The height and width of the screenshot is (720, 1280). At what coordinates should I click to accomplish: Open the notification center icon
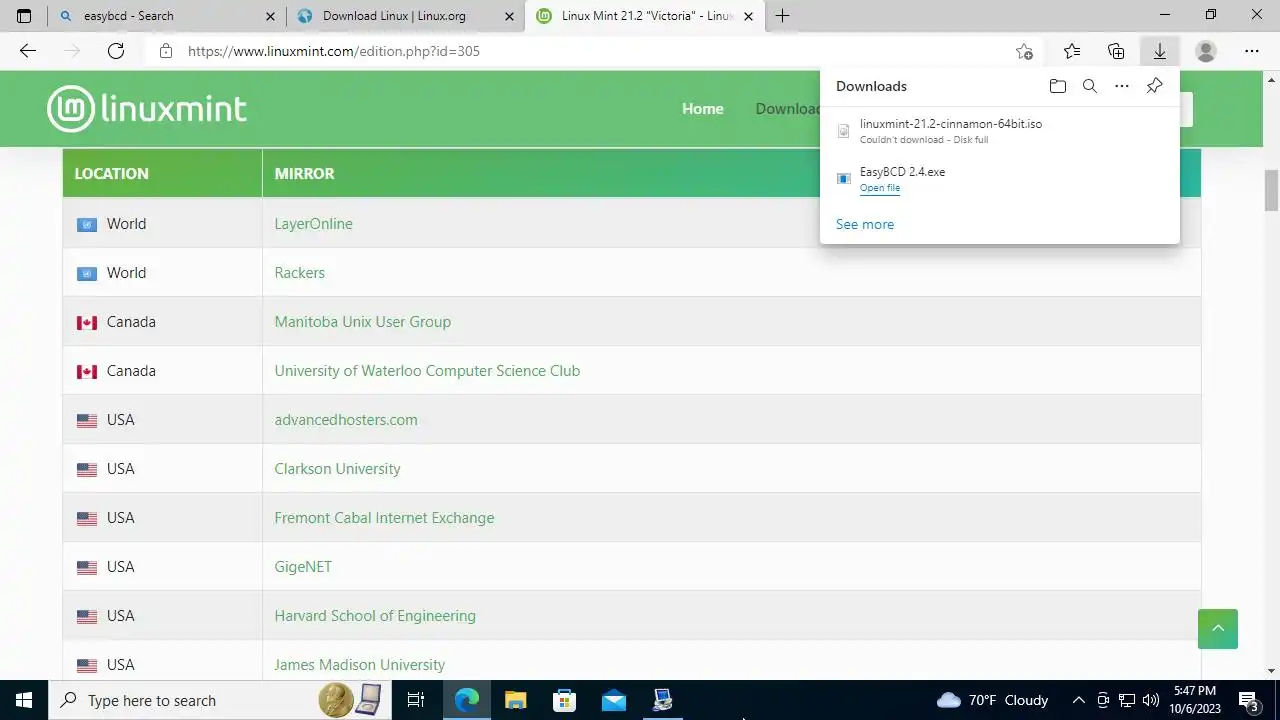pos(1249,700)
